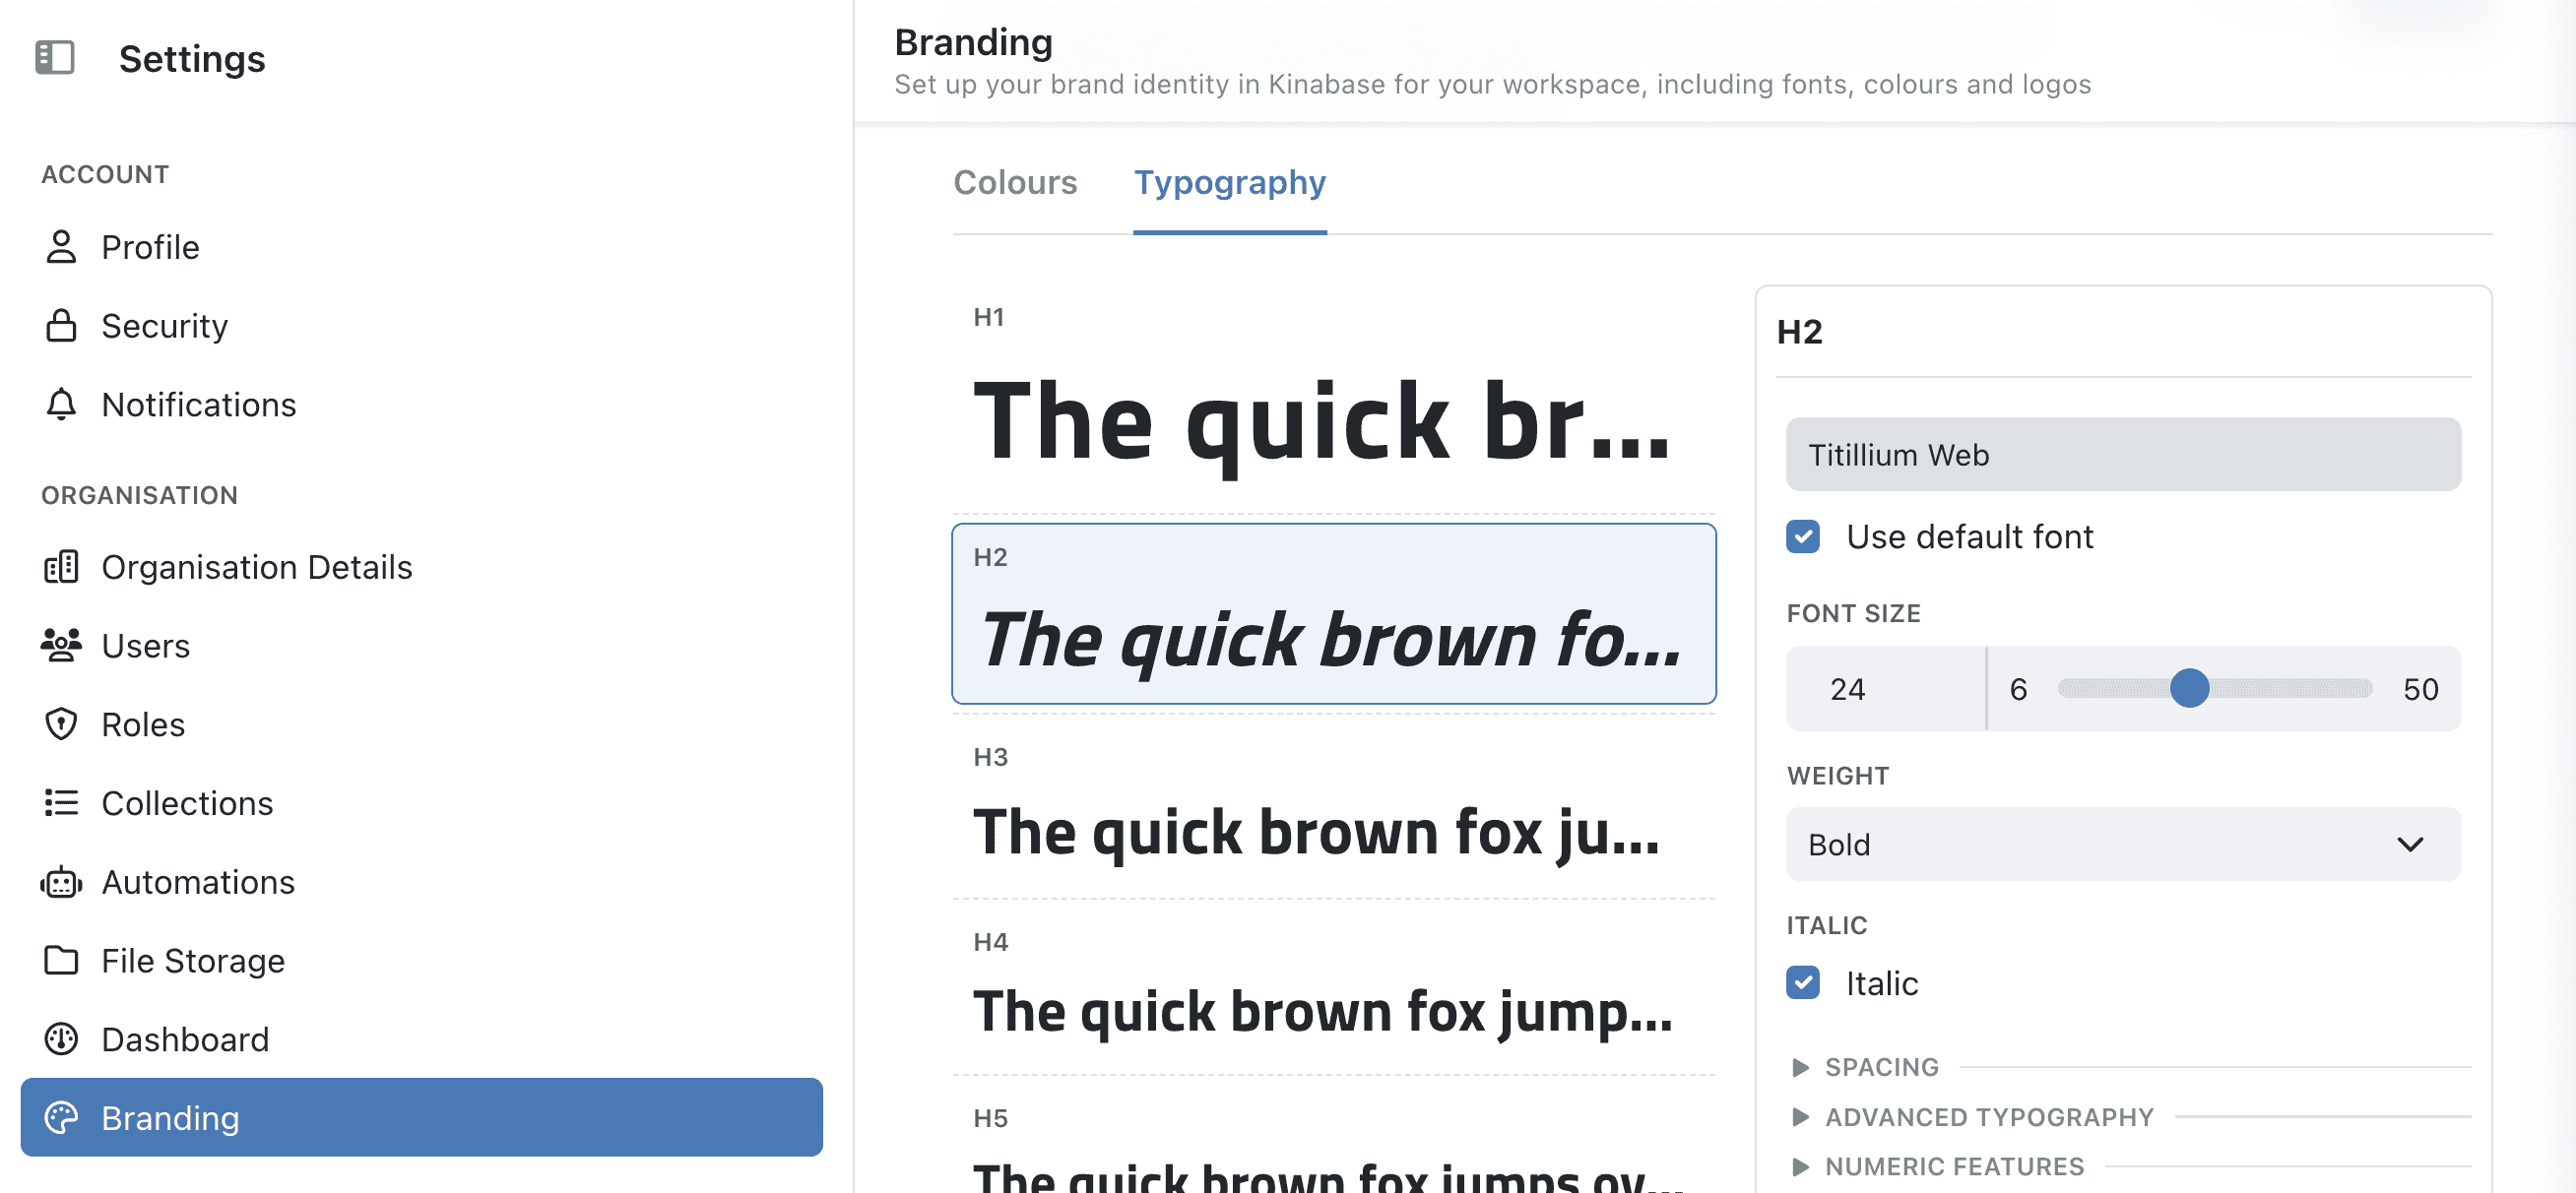This screenshot has height=1193, width=2576.
Task: Open the Weight dropdown showing Bold
Action: point(2123,844)
